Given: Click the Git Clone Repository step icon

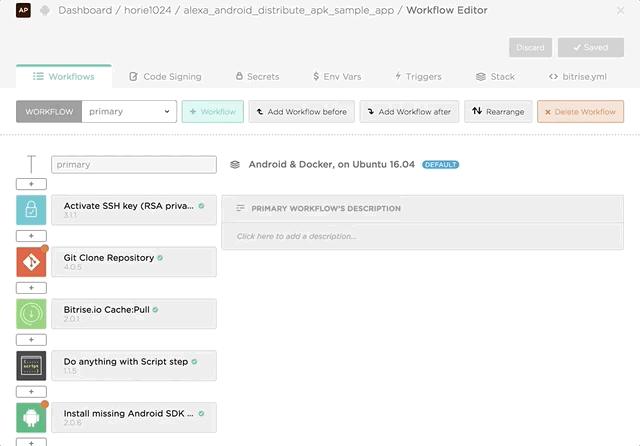Looking at the screenshot, I should click(31, 262).
